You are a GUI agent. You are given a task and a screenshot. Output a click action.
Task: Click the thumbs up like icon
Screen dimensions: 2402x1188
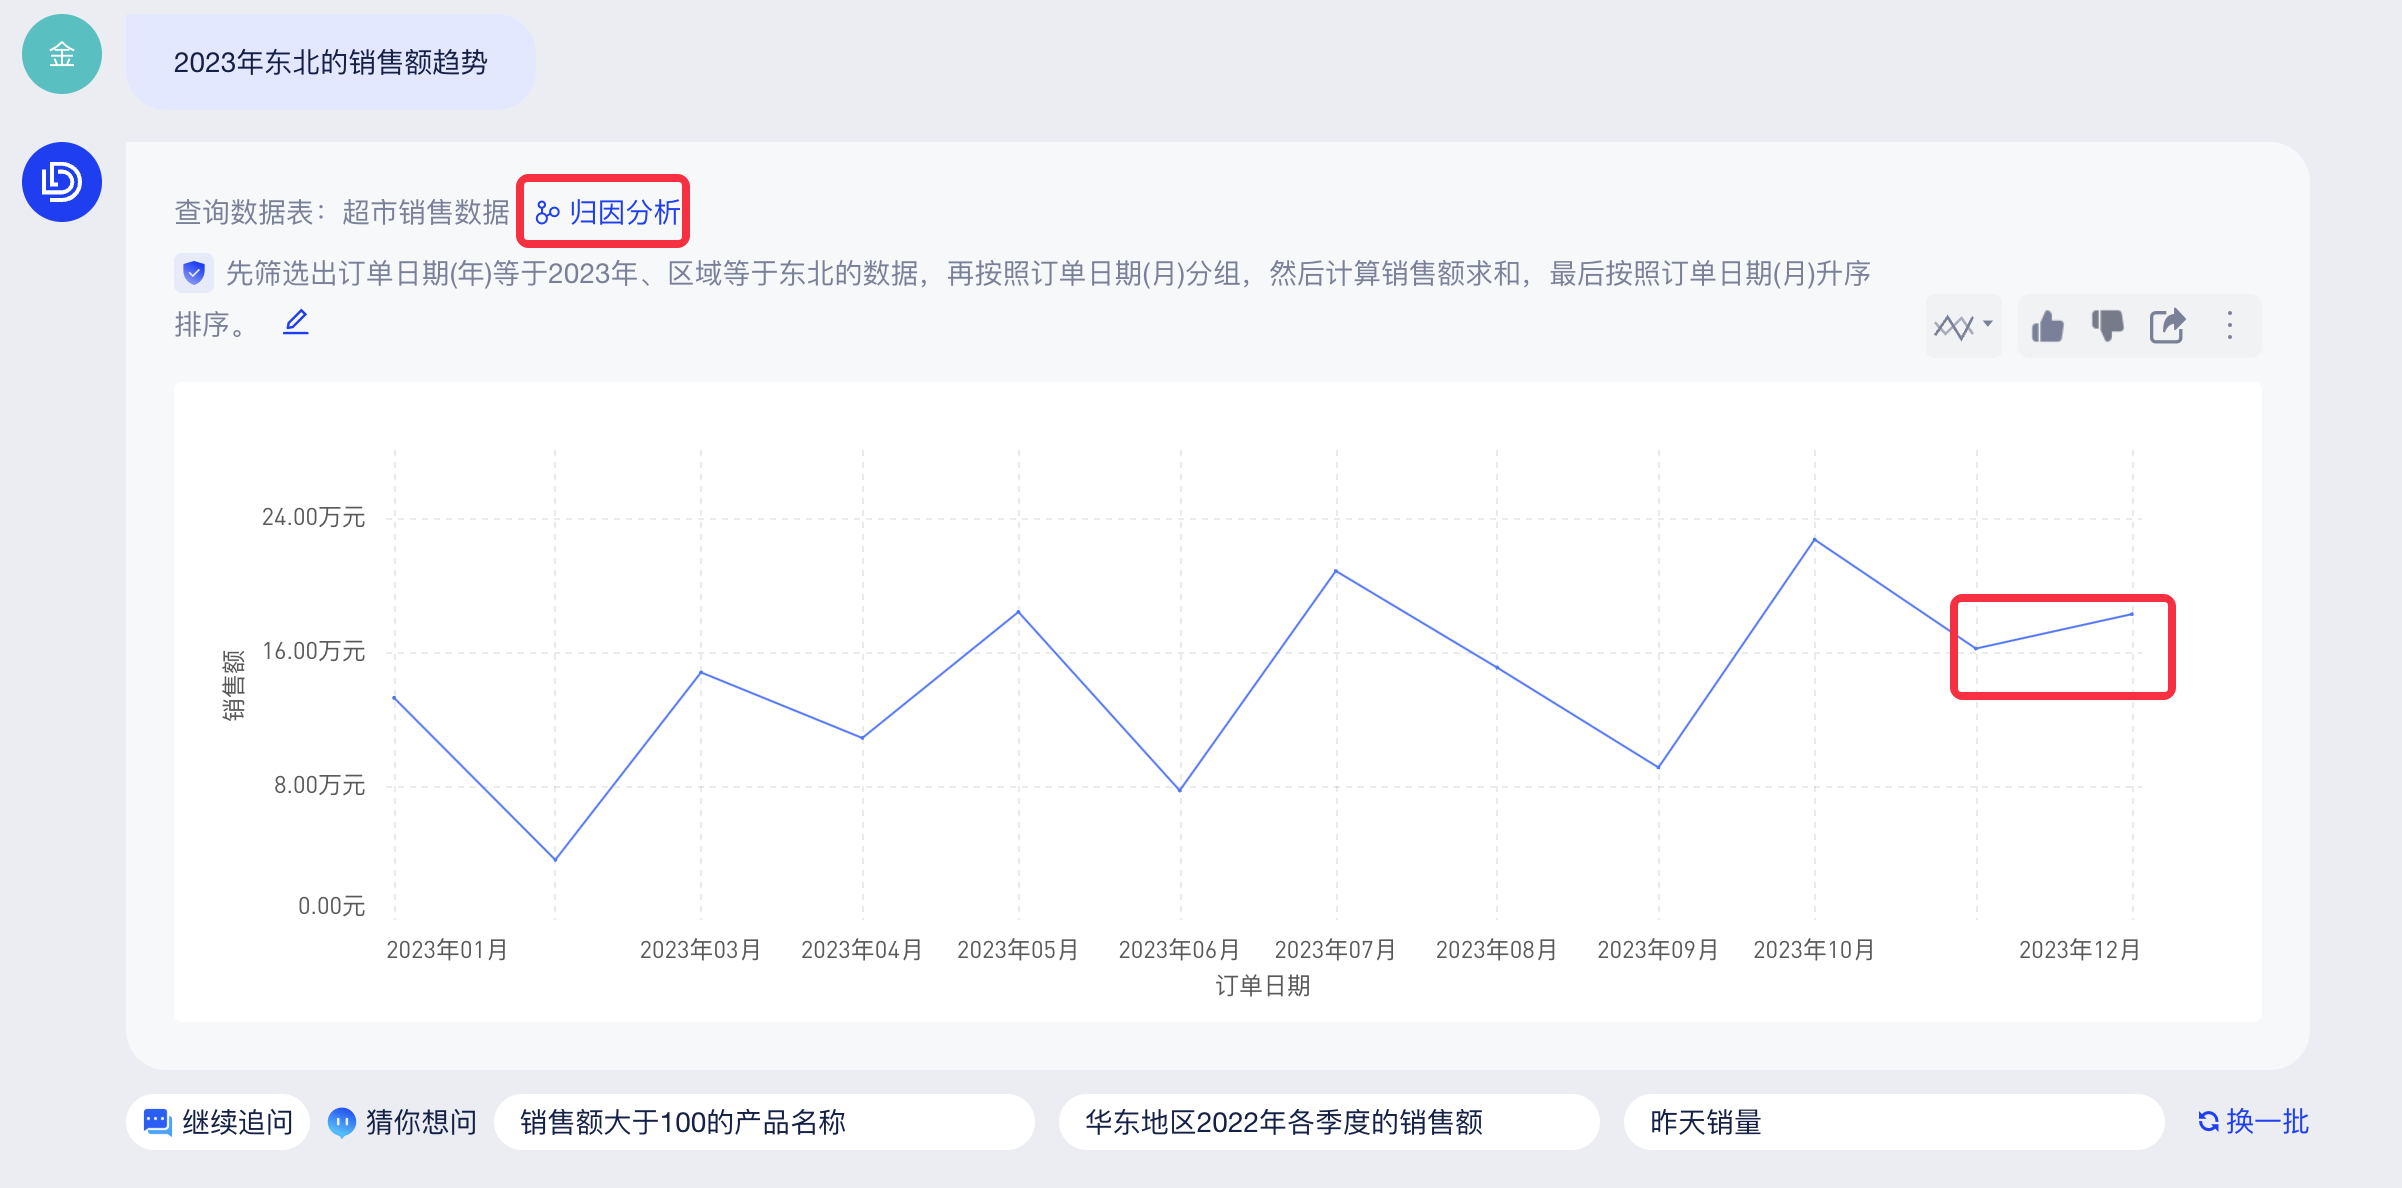[2047, 326]
